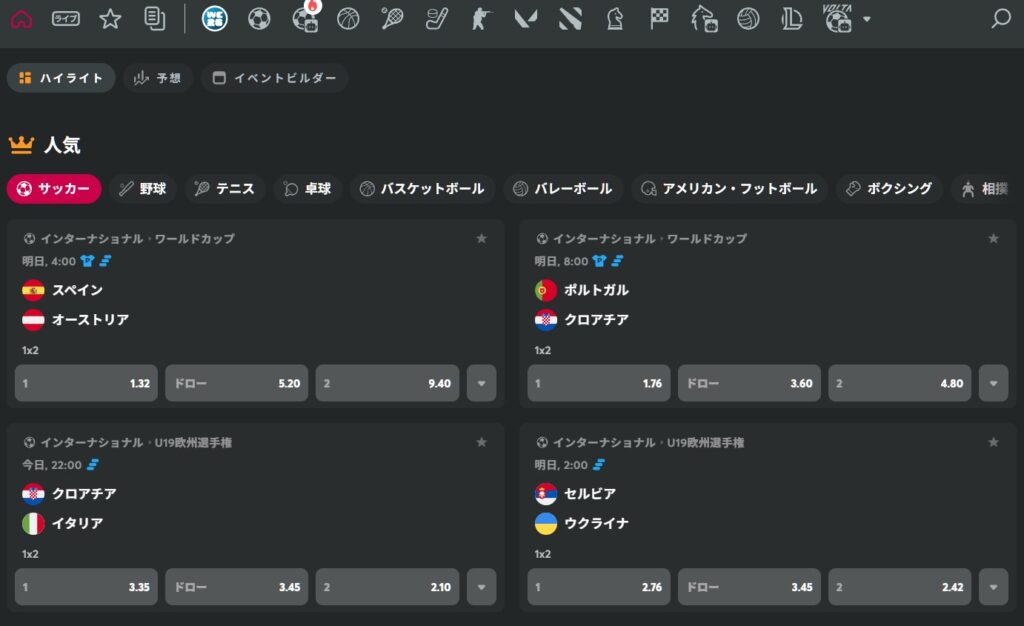This screenshot has width=1024, height=626.
Task: Expand more markets for Serbia vs Ukraine
Action: coord(993,587)
